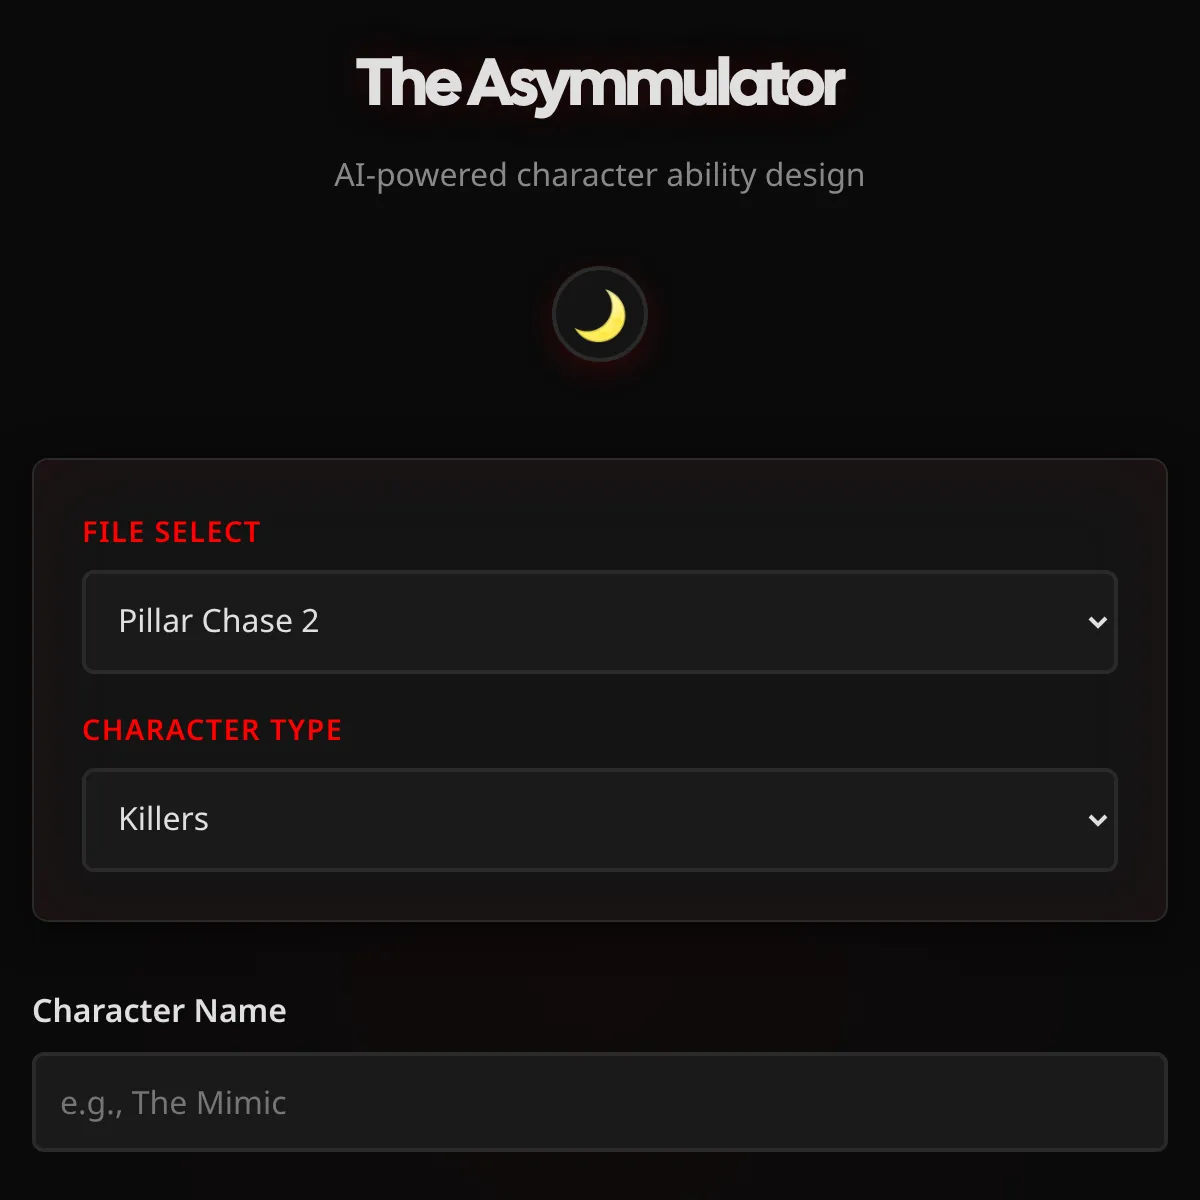Click the 'Pillar Chase 2' text
Screen dimensions: 1200x1200
[218, 621]
